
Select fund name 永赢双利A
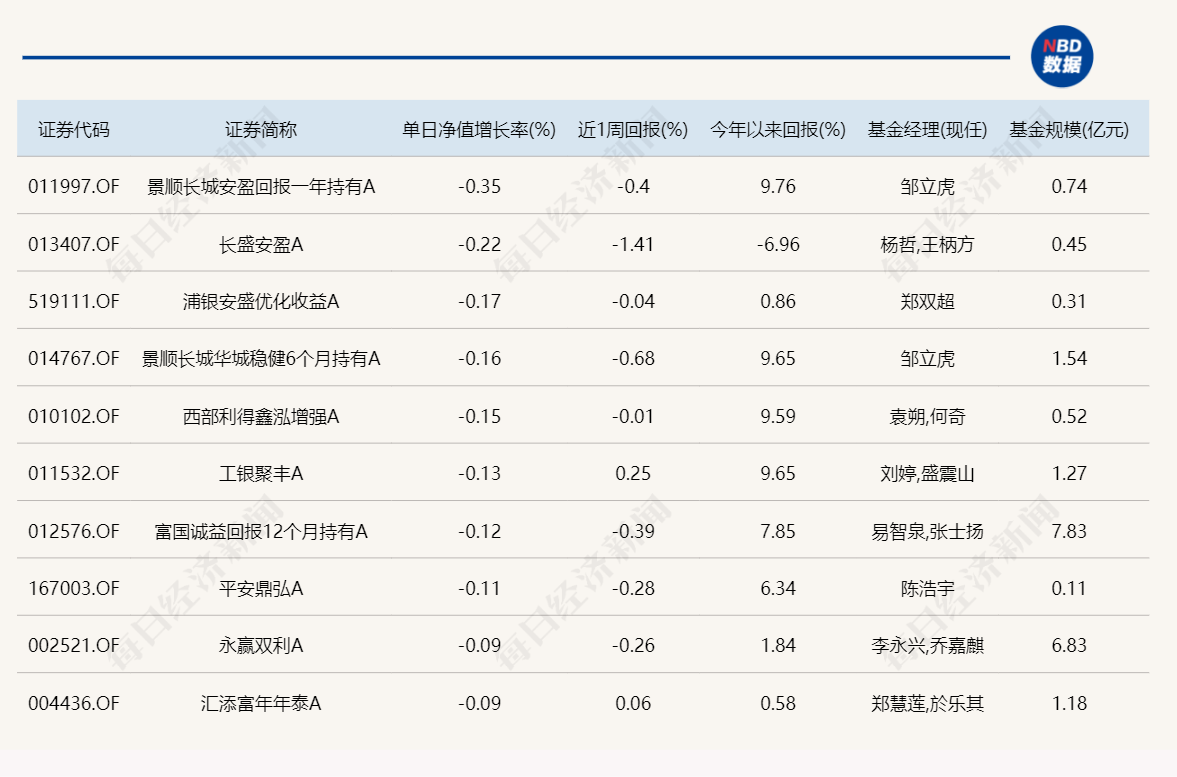261,645
